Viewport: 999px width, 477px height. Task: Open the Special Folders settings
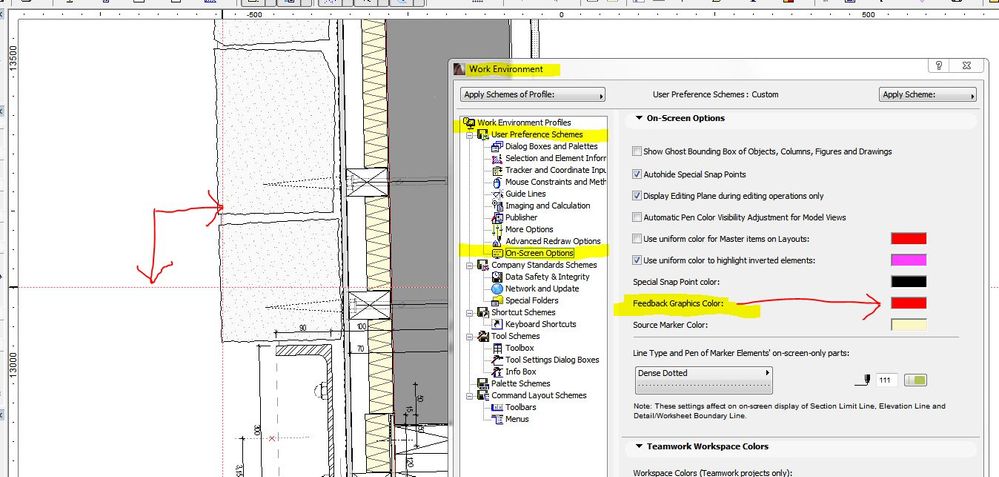(x=532, y=301)
